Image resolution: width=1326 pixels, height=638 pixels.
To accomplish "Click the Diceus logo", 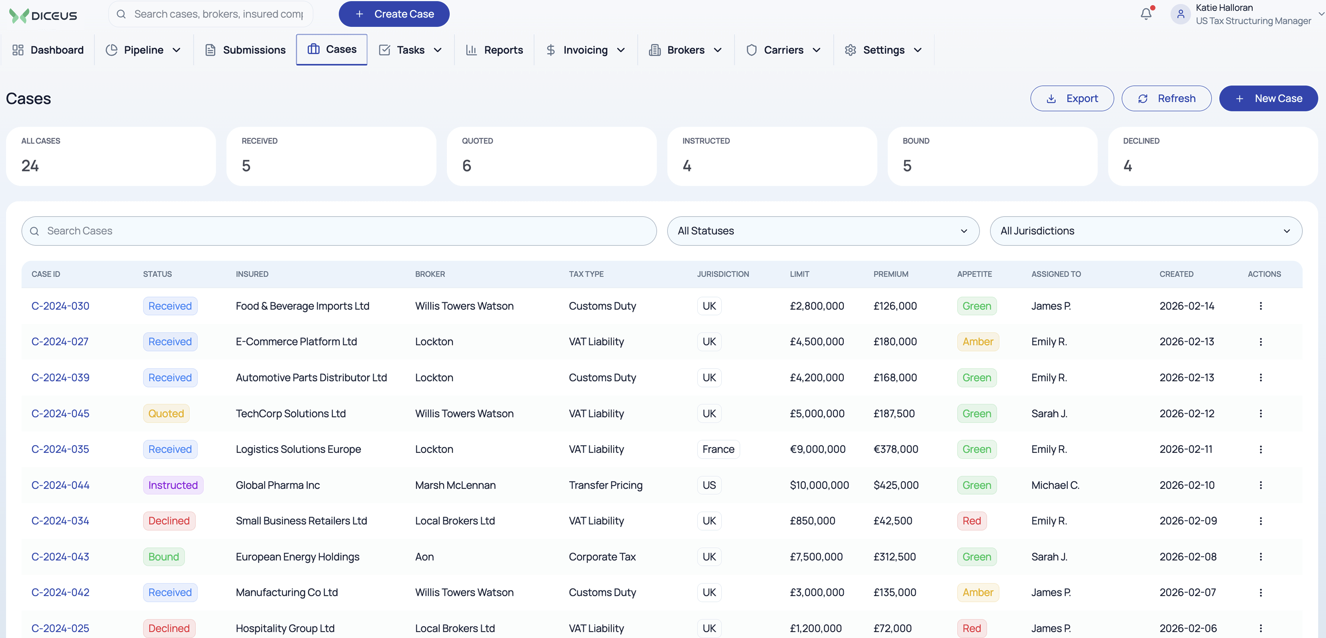I will pyautogui.click(x=43, y=15).
